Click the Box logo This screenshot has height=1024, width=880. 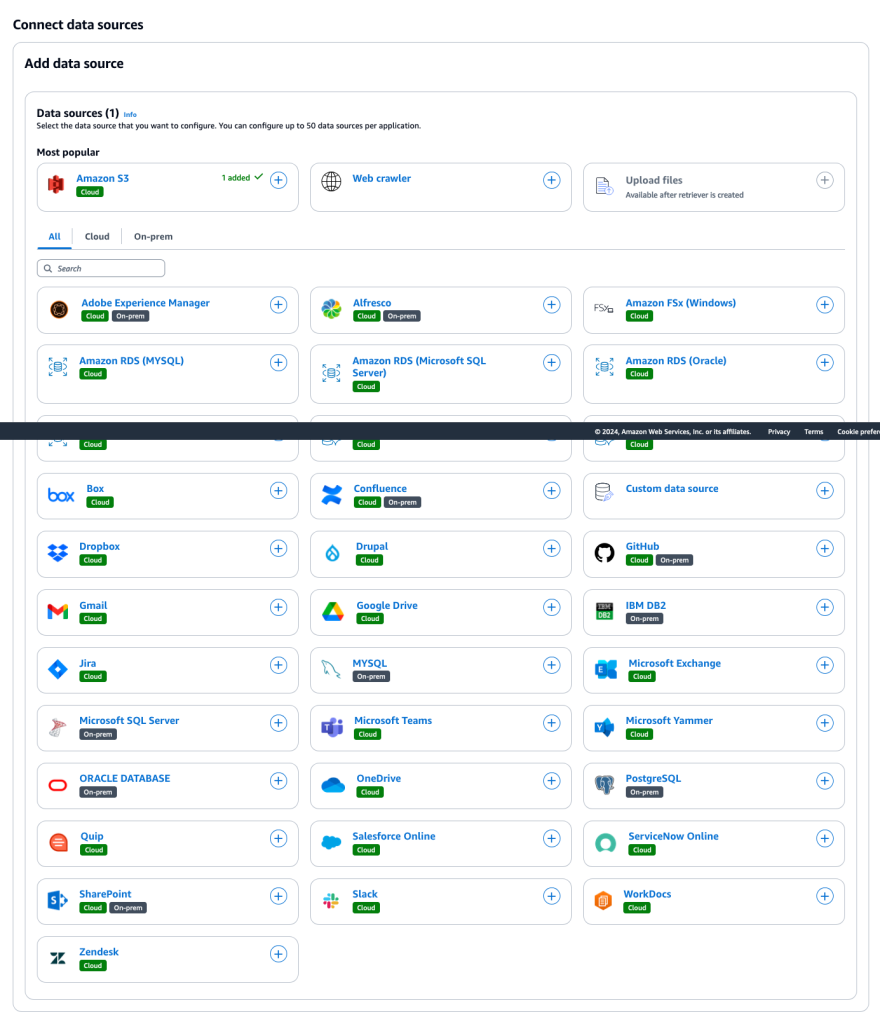point(61,495)
